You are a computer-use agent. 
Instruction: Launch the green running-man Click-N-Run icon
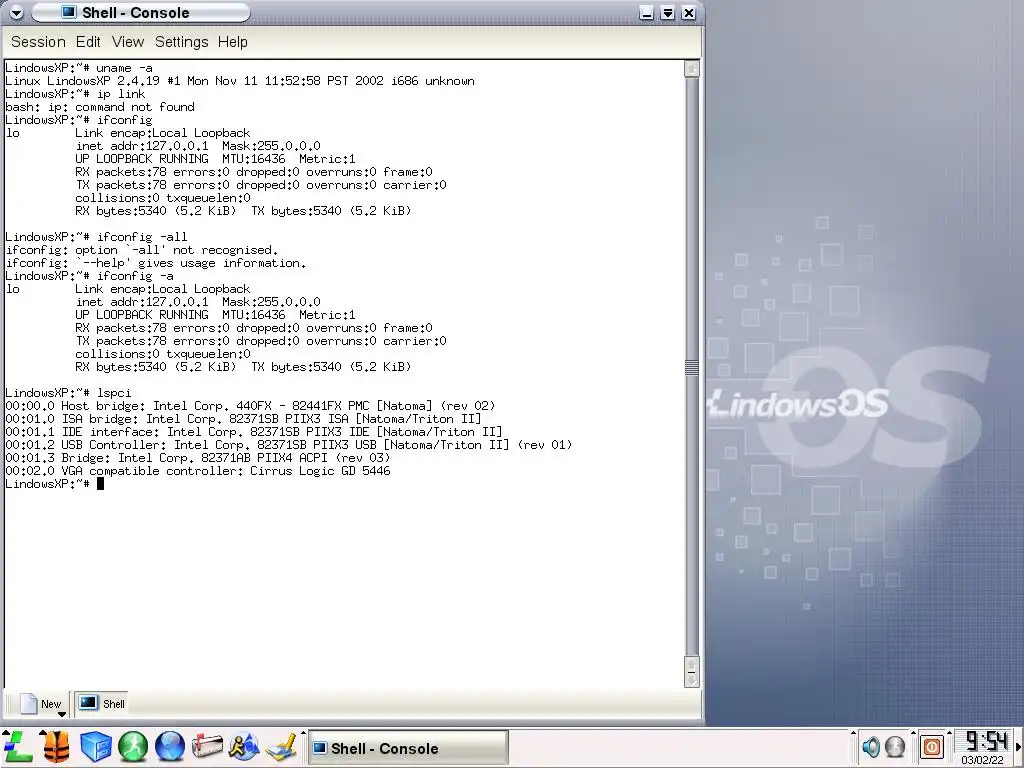click(x=133, y=746)
